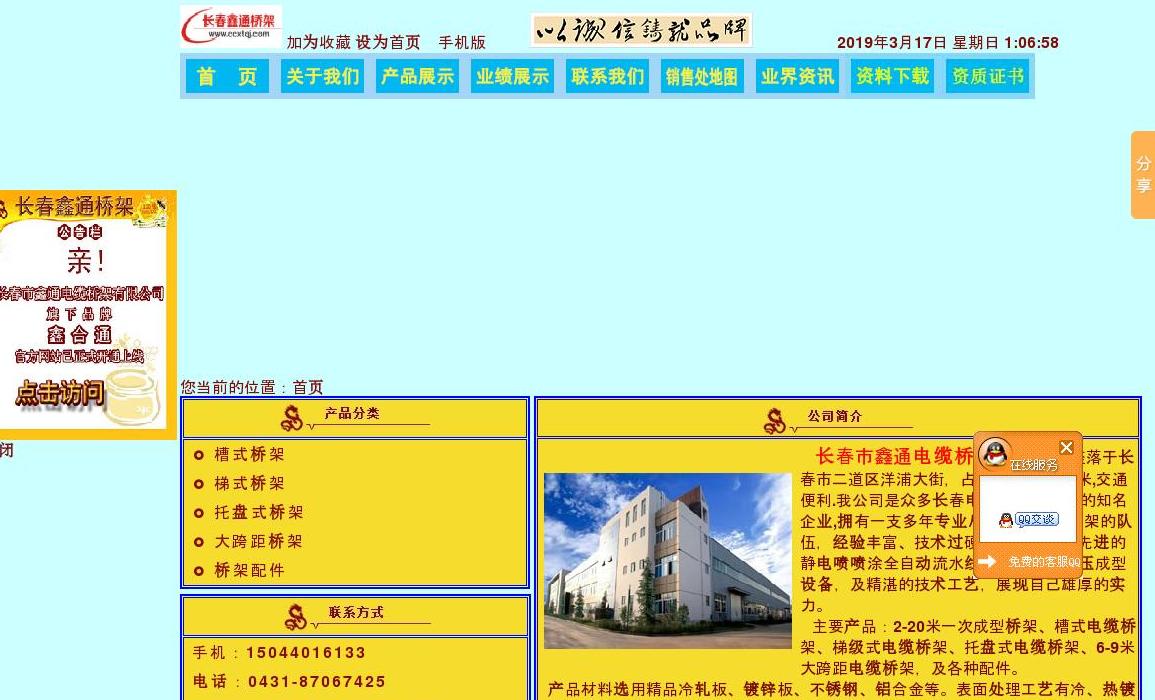Open 资质证书 navigation item
This screenshot has width=1155, height=700.
pyautogui.click(x=987, y=76)
